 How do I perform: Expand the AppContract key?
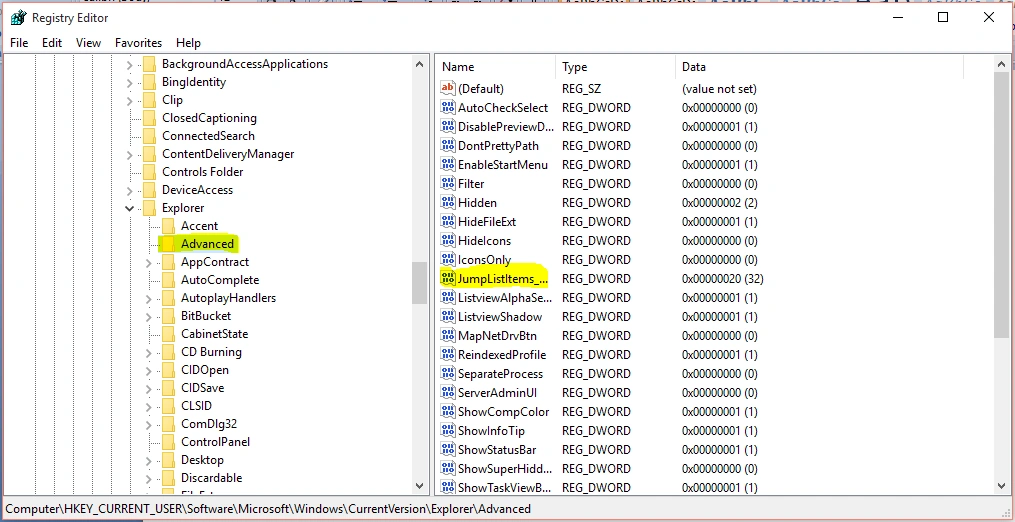click(148, 262)
